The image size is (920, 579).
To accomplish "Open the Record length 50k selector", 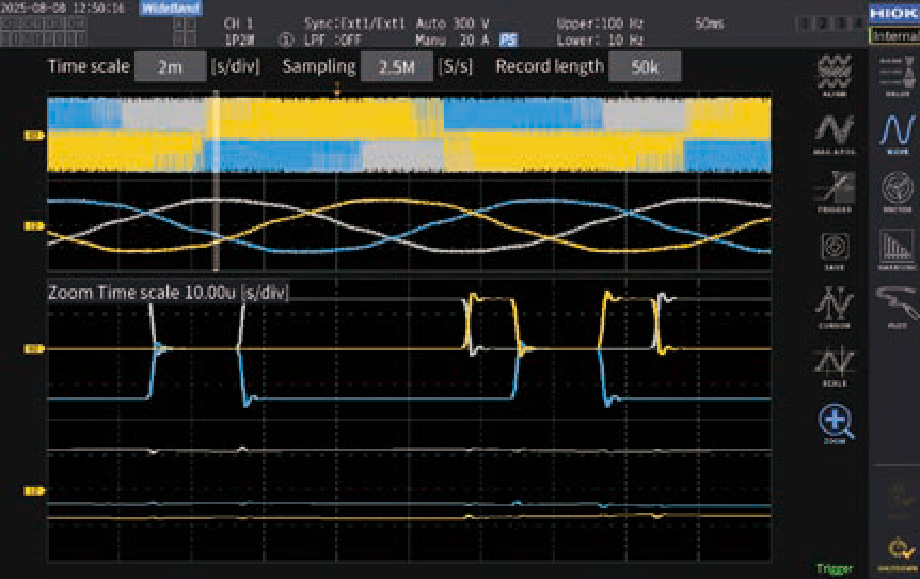I will (645, 67).
